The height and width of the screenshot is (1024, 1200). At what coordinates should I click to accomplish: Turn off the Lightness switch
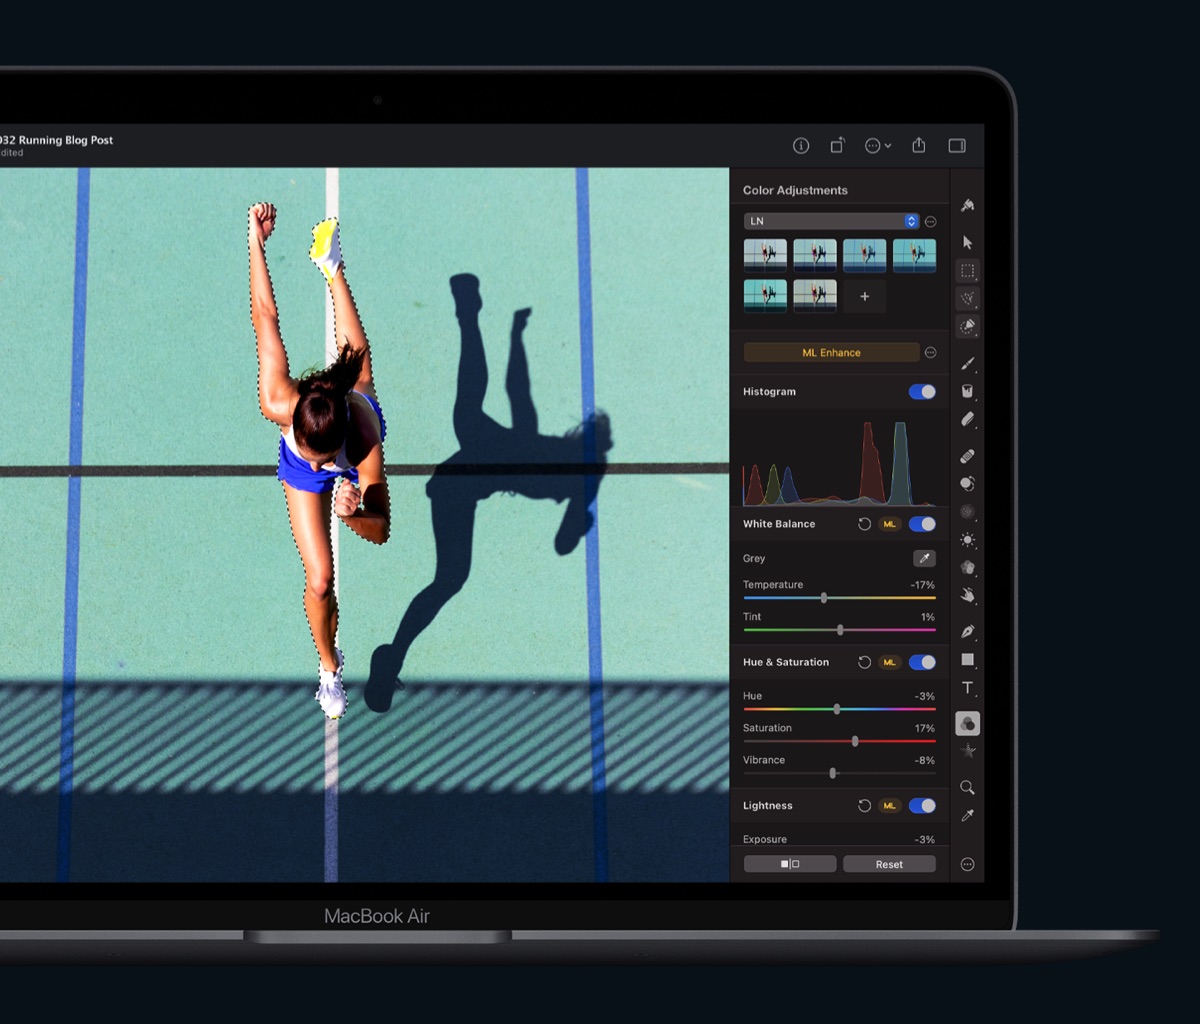922,805
